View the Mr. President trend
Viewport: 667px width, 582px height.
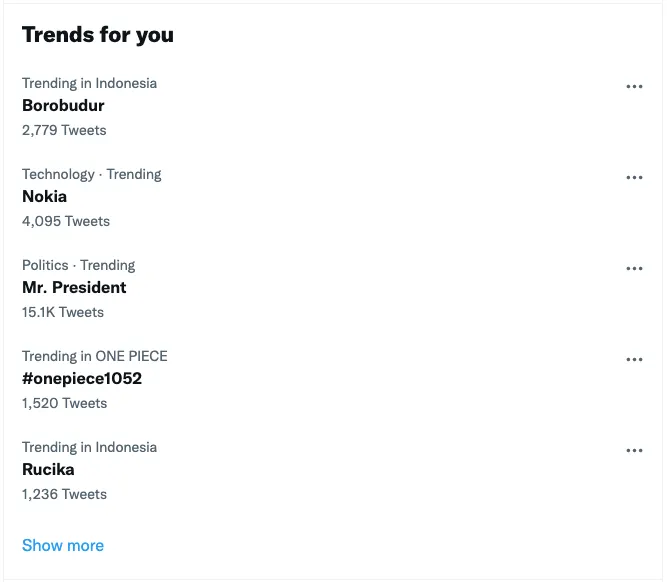coord(74,288)
